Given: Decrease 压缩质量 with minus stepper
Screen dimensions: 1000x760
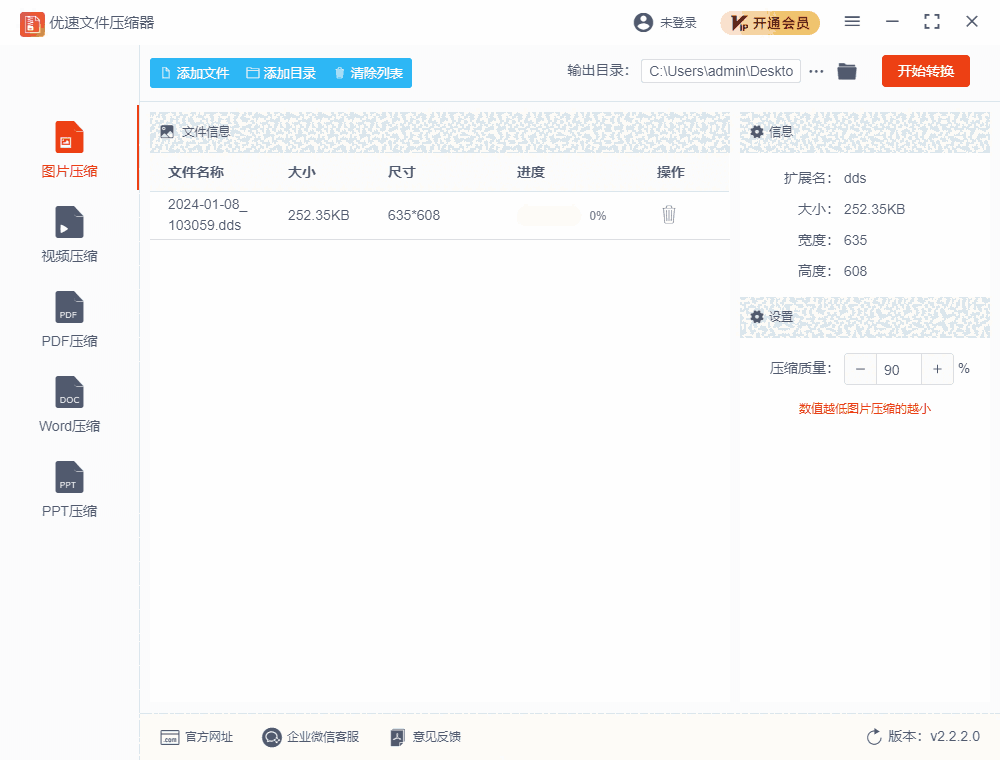Looking at the screenshot, I should 860,369.
